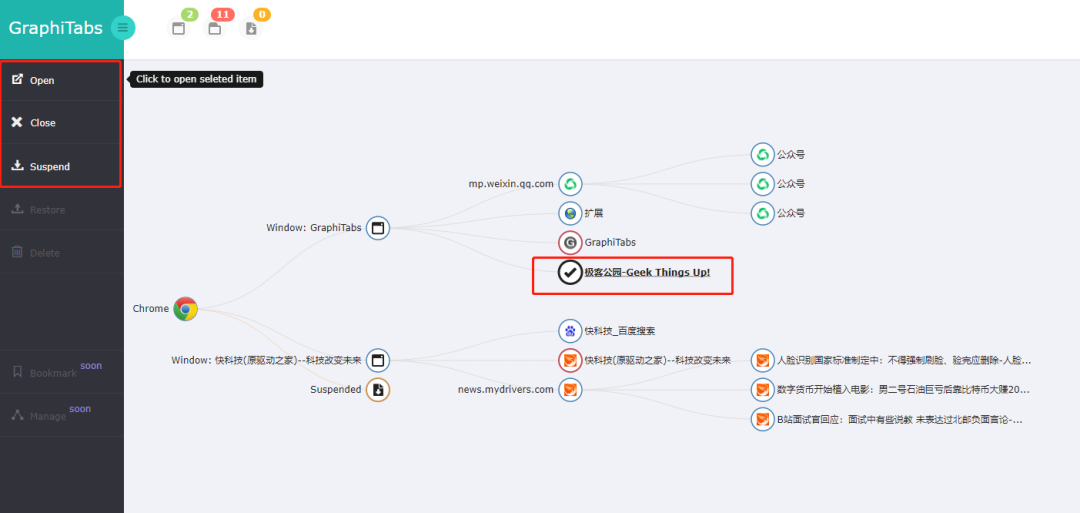Screen dimensions: 1080x513
Task: Click 快科技_百度搜索 label text
Action: click(620, 331)
